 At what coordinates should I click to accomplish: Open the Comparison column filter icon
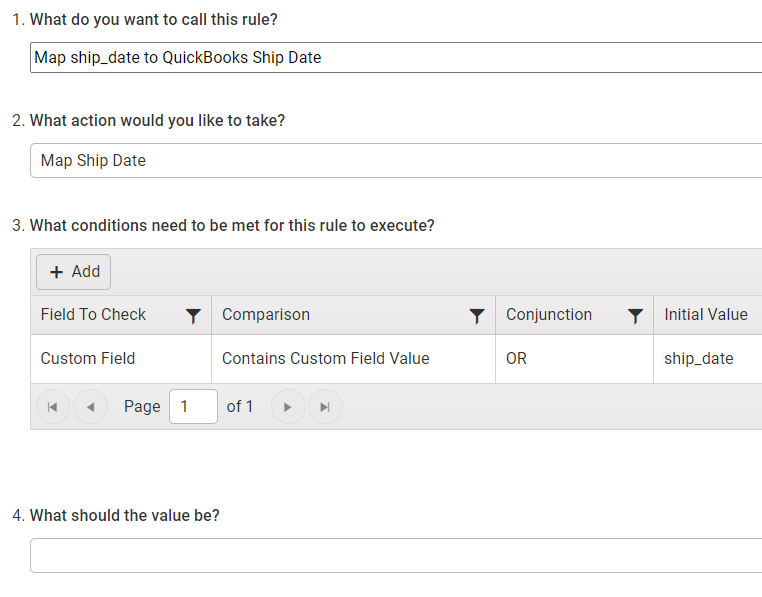coord(477,316)
